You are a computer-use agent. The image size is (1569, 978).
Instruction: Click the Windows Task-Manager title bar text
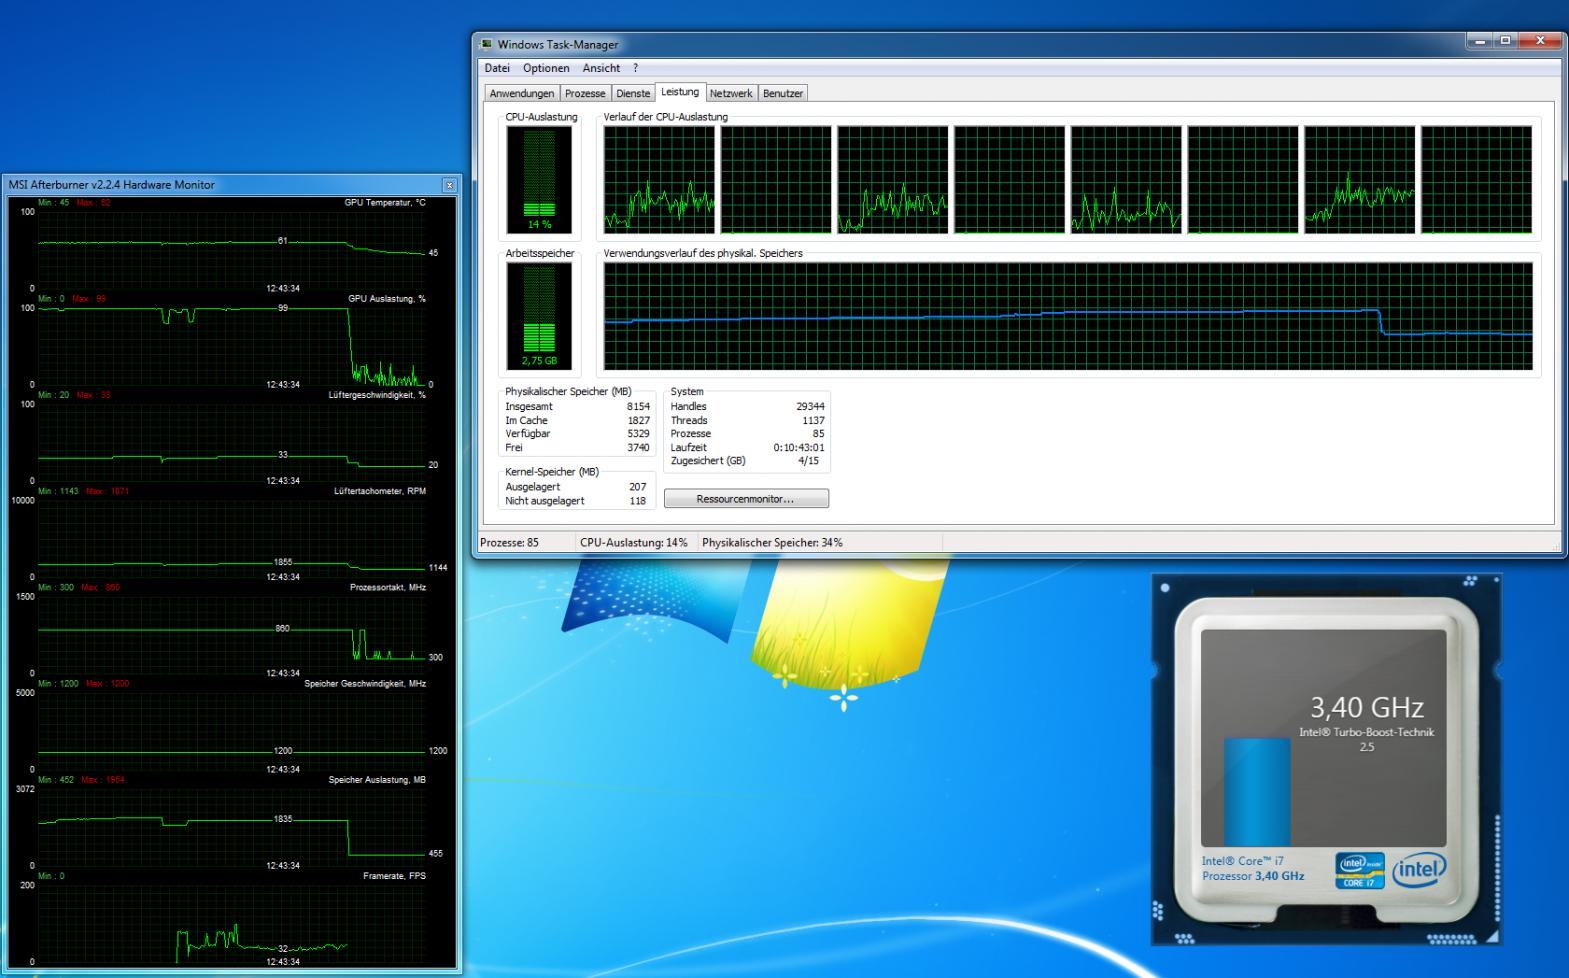[x=558, y=44]
